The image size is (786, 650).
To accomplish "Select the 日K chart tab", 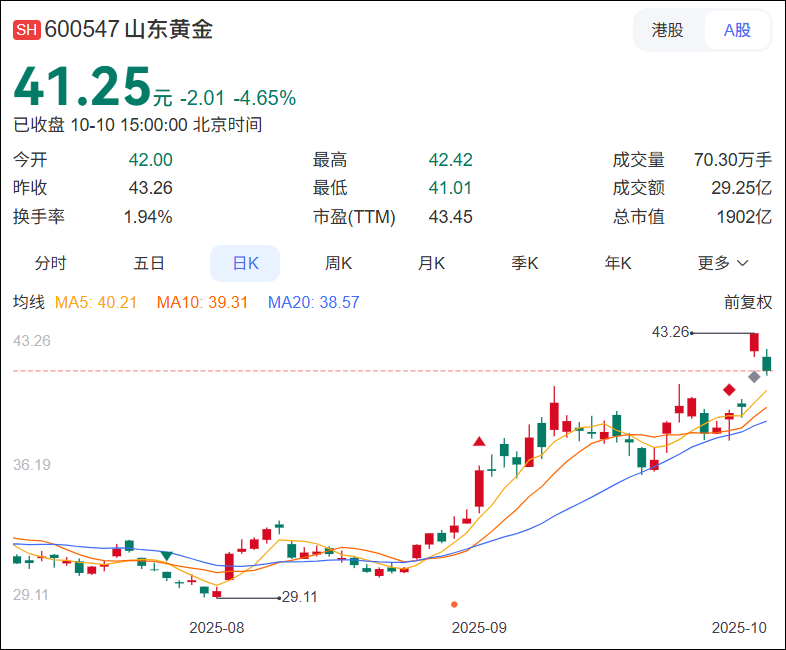I will (x=245, y=263).
